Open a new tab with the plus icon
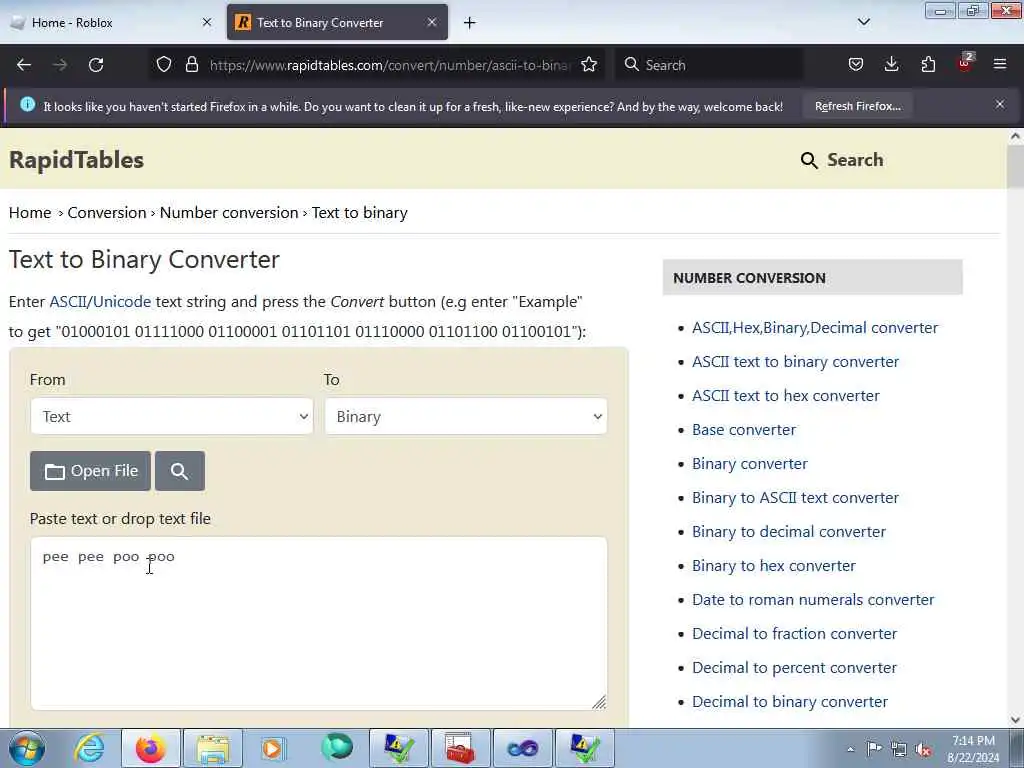Image resolution: width=1024 pixels, height=768 pixels. (x=470, y=23)
